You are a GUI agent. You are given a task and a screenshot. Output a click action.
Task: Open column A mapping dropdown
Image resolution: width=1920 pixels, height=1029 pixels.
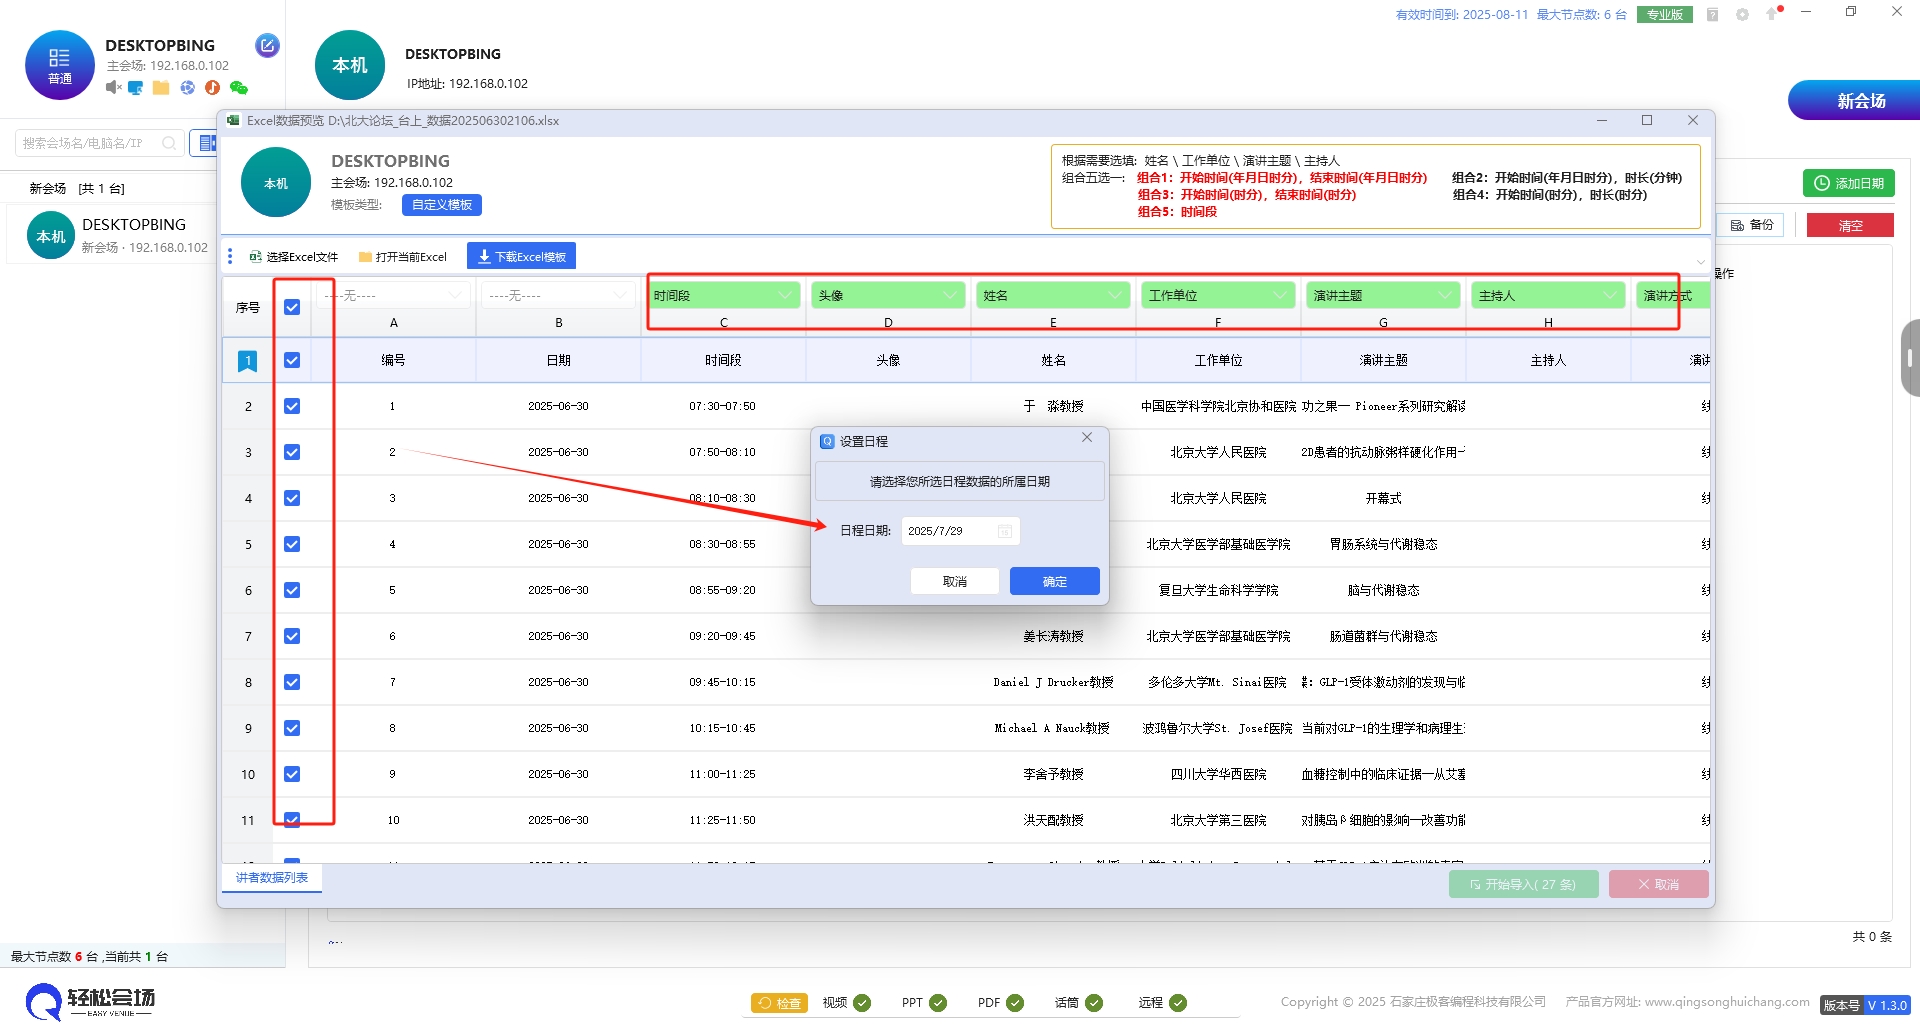coord(393,295)
